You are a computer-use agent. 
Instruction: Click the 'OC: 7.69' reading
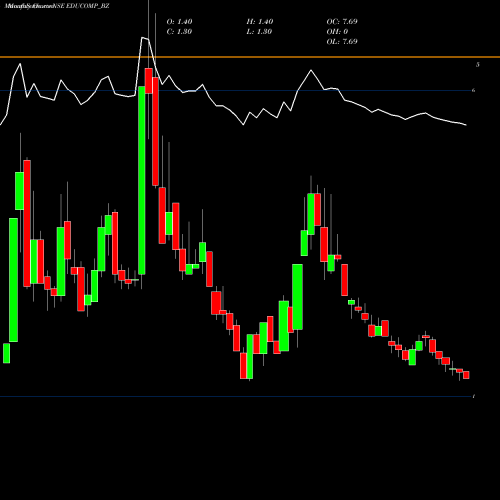pos(342,22)
